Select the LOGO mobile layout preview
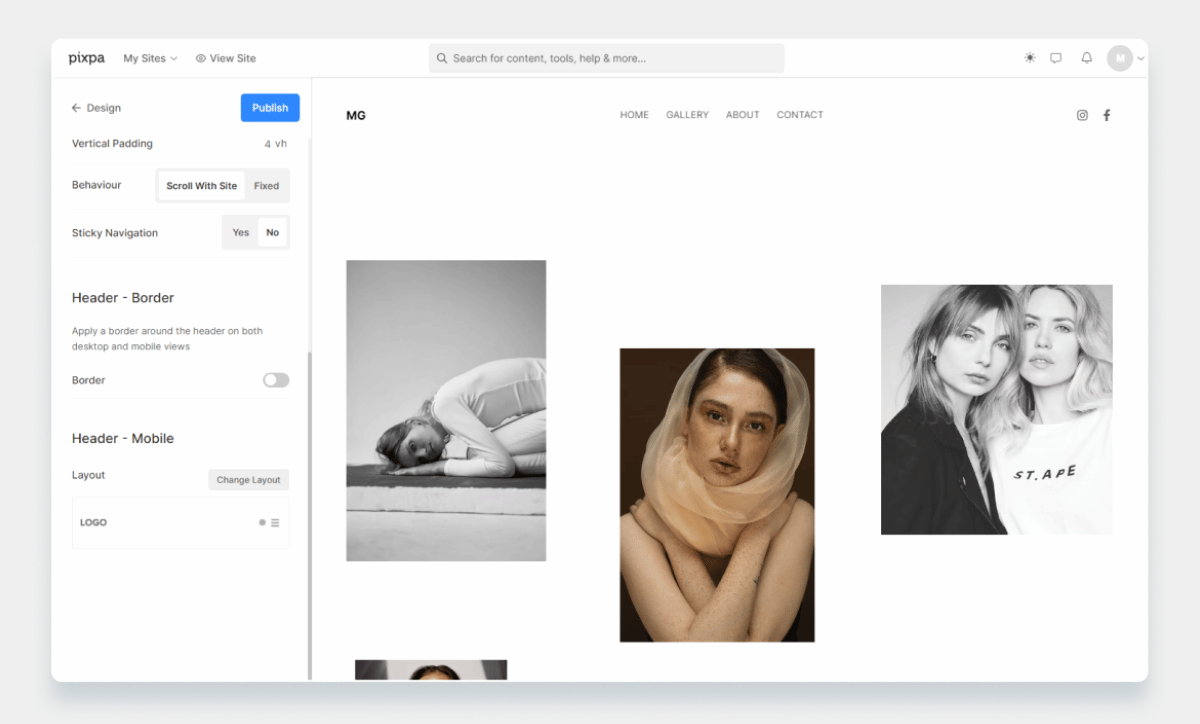The width and height of the screenshot is (1200, 724). [x=180, y=523]
